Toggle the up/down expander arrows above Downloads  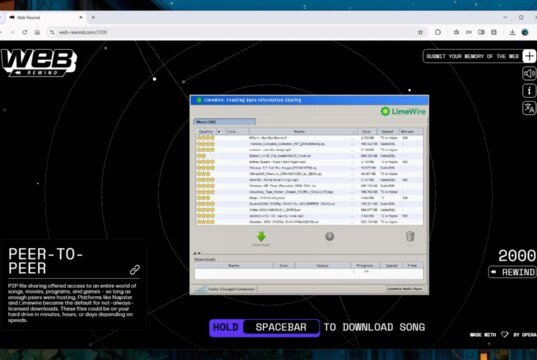point(197,253)
